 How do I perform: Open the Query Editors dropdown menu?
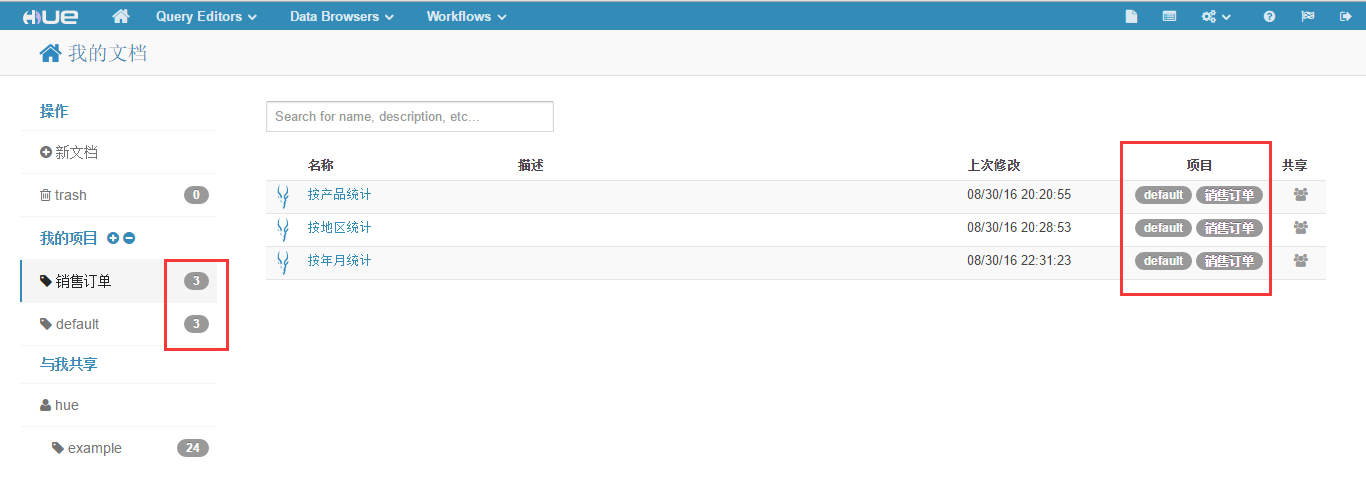coord(206,16)
